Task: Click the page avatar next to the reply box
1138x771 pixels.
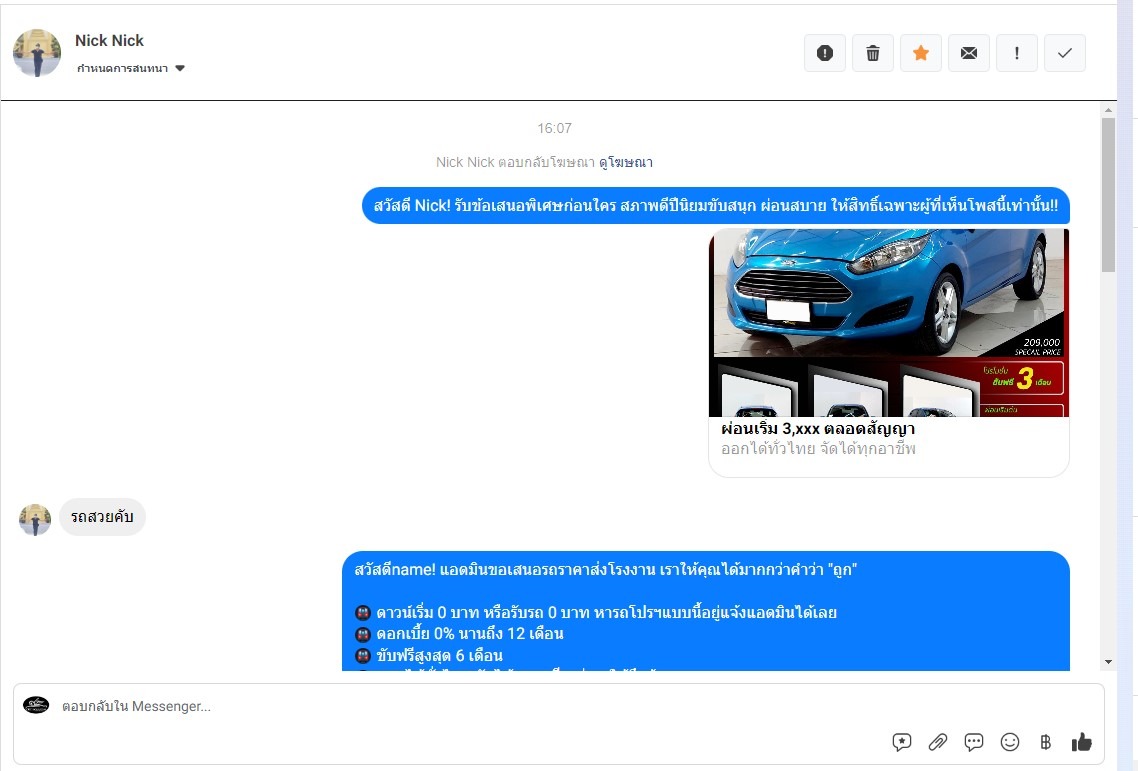Action: tap(36, 705)
